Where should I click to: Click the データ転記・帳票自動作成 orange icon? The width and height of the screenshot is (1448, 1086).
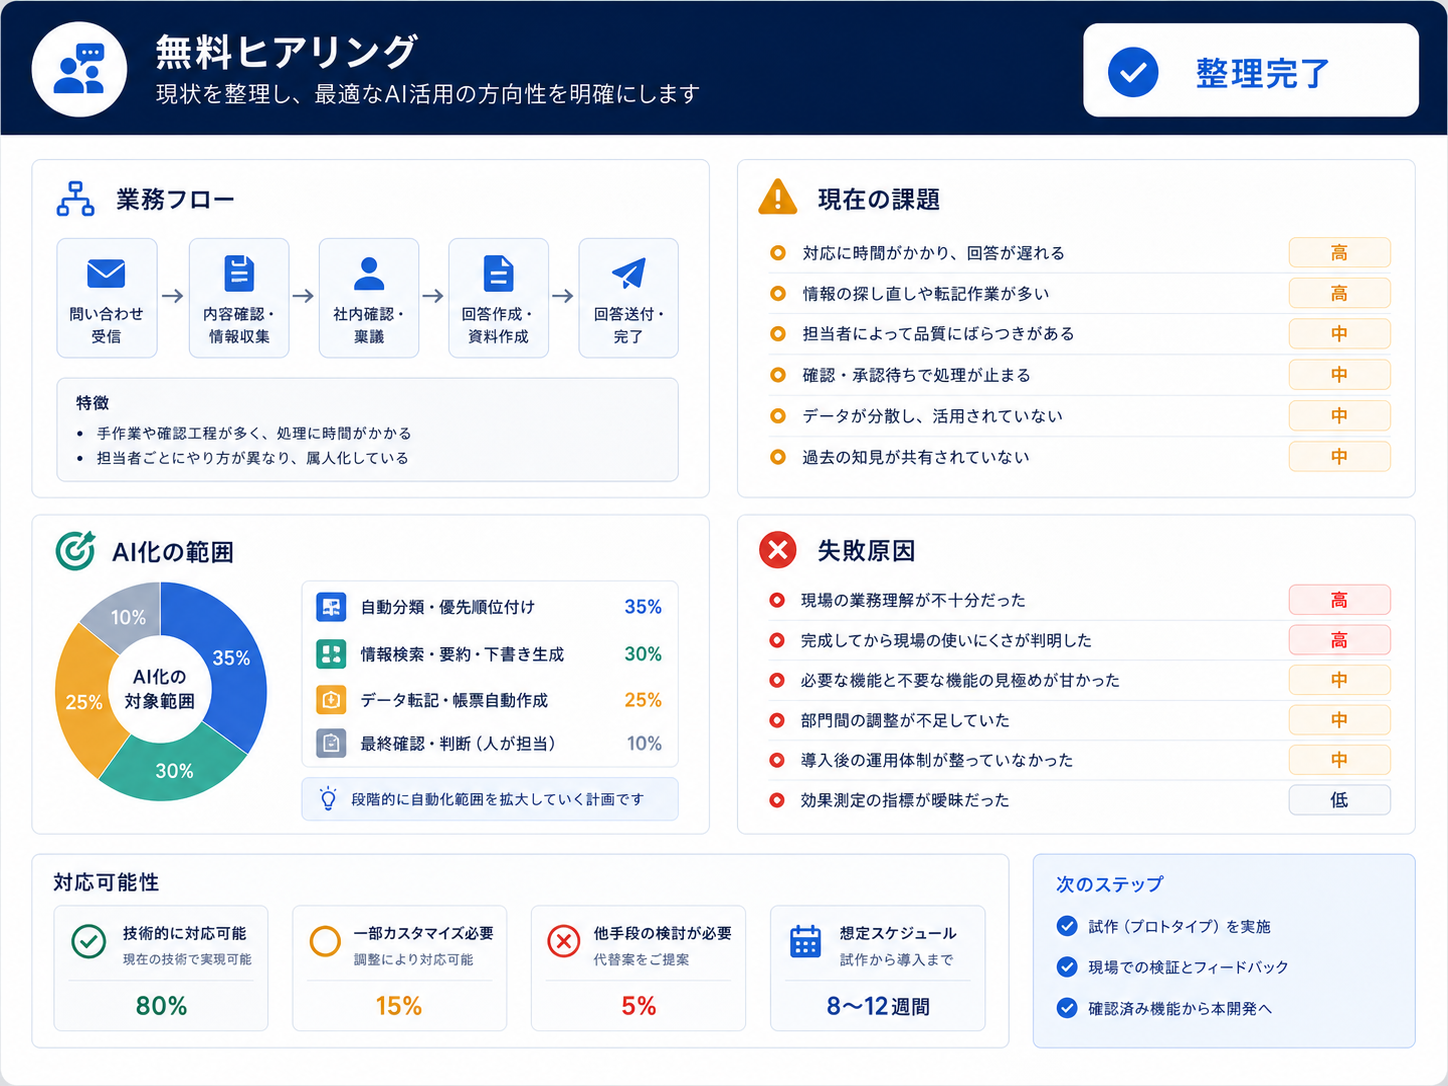coord(331,699)
